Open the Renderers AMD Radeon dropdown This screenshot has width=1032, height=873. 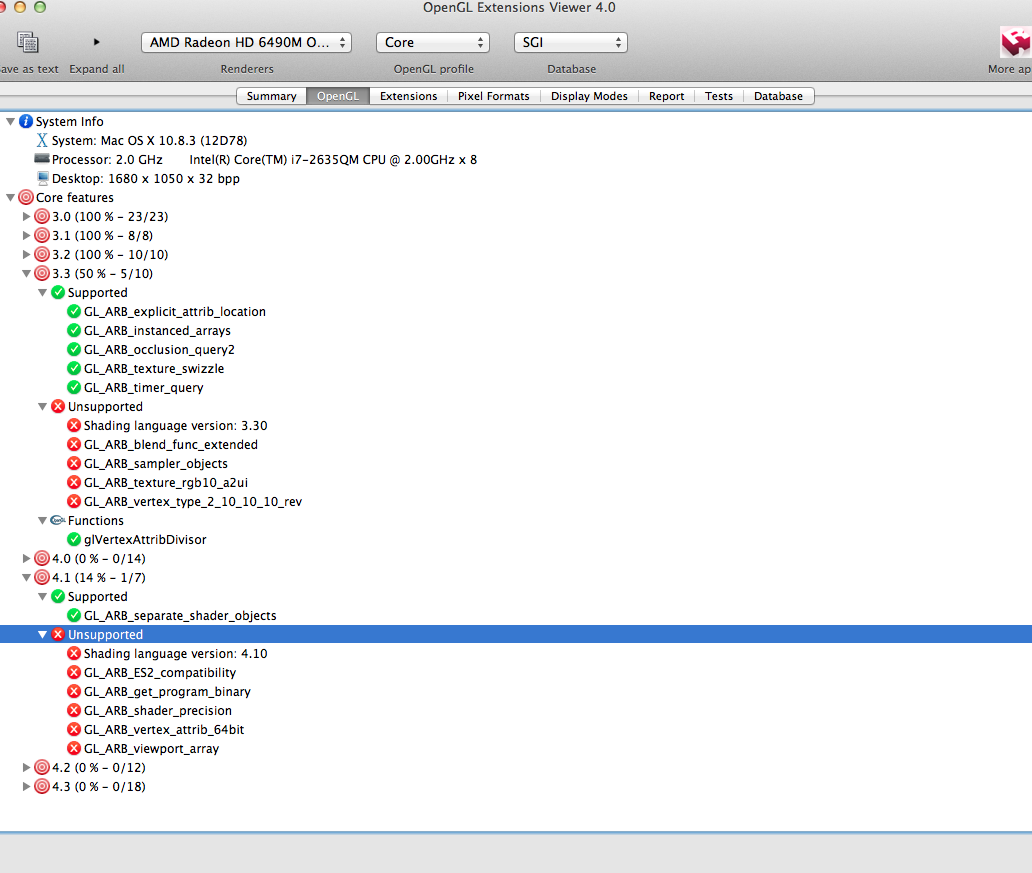tap(247, 43)
